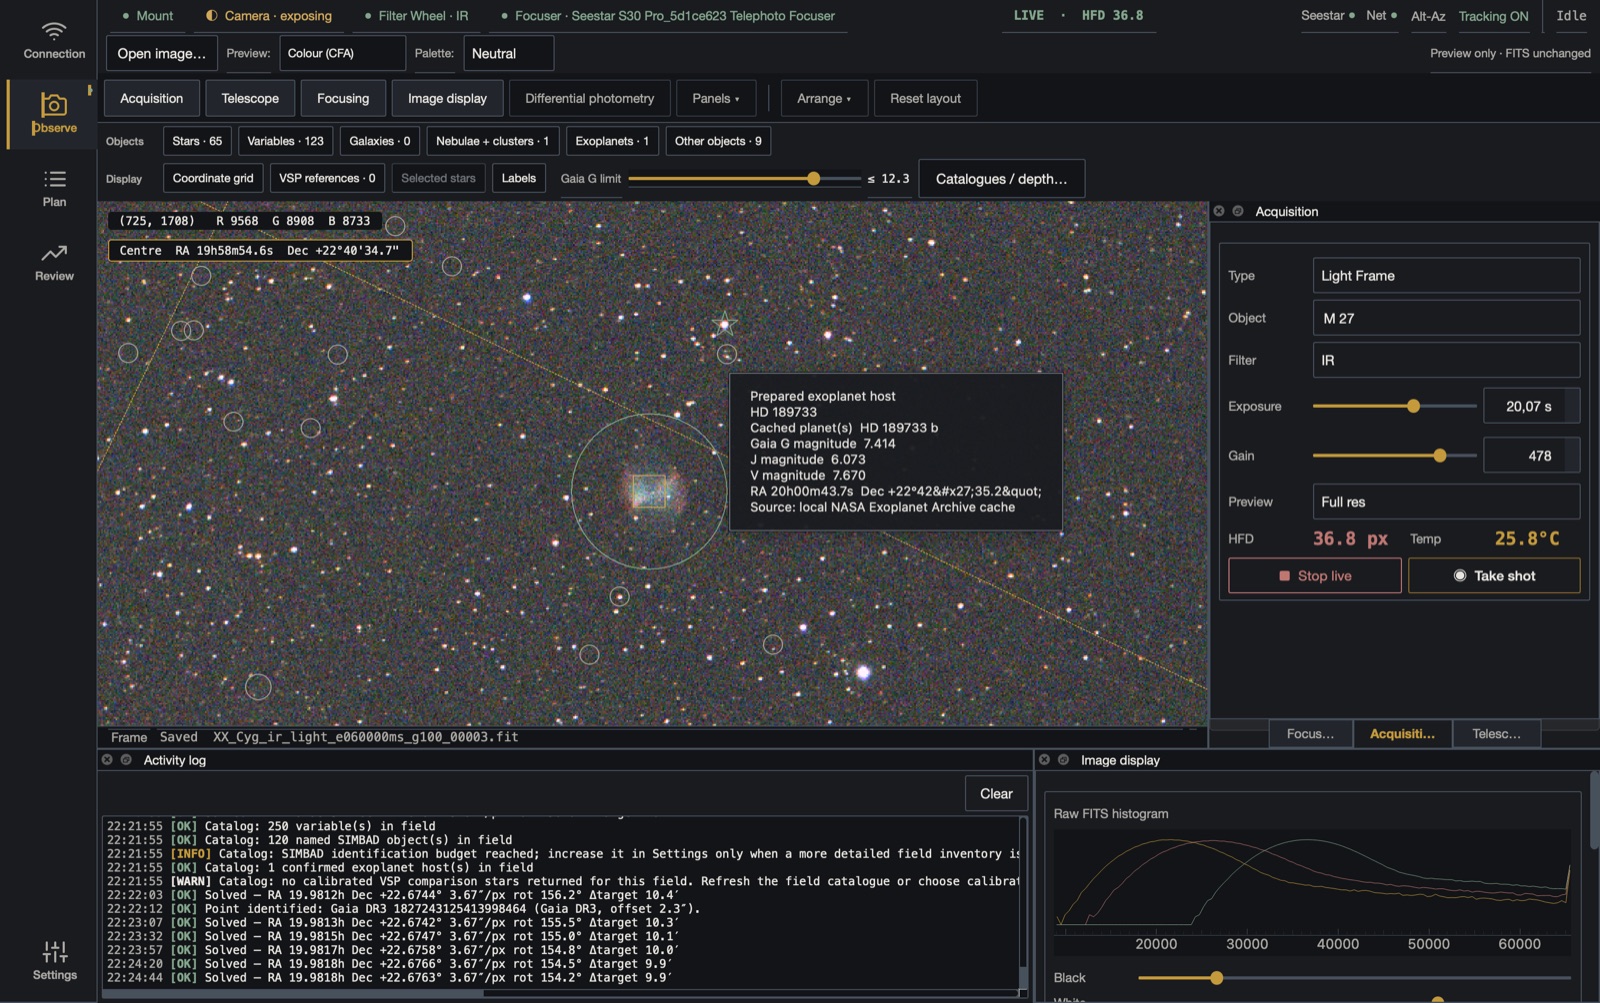Open the Palette Neutral dropdown
The height and width of the screenshot is (1003, 1600).
[508, 53]
